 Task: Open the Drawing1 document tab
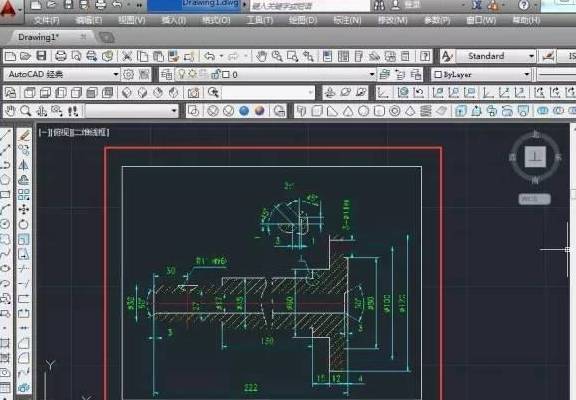38,37
